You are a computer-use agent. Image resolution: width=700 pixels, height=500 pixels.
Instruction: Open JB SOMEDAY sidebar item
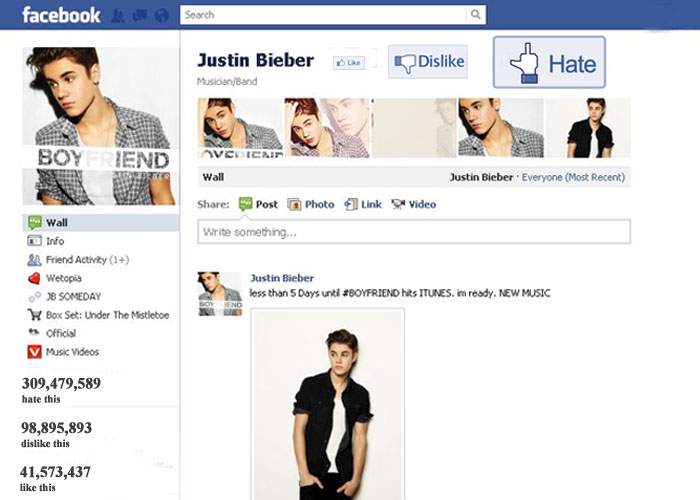[101, 296]
